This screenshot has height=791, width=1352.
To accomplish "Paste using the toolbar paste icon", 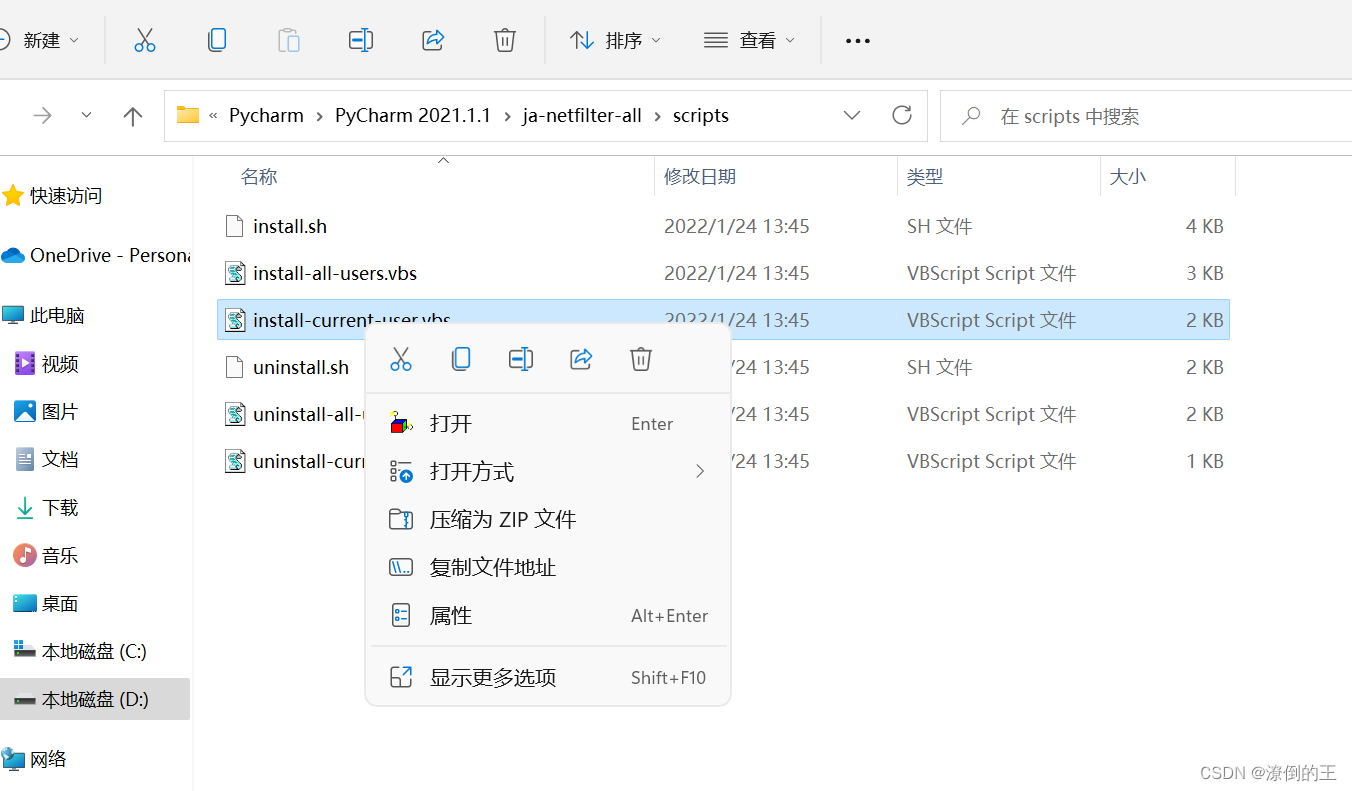I will pyautogui.click(x=288, y=40).
